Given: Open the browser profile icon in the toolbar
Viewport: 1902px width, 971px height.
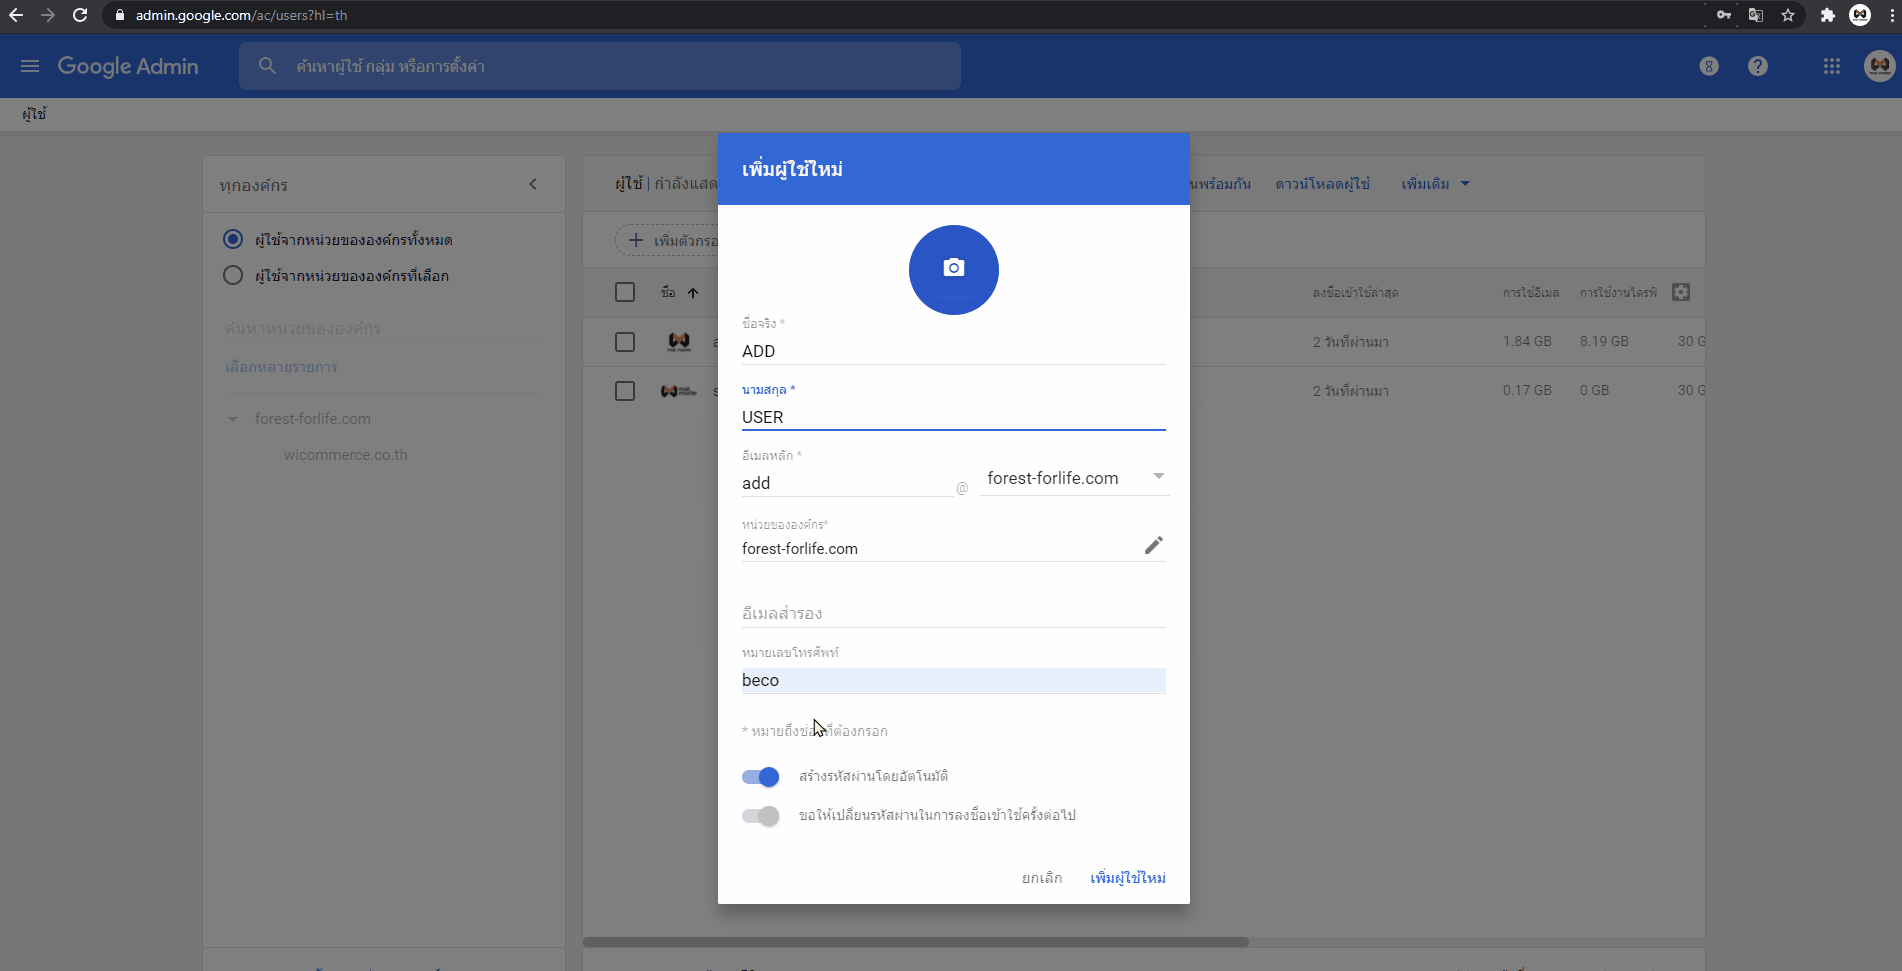Looking at the screenshot, I should click(1860, 15).
